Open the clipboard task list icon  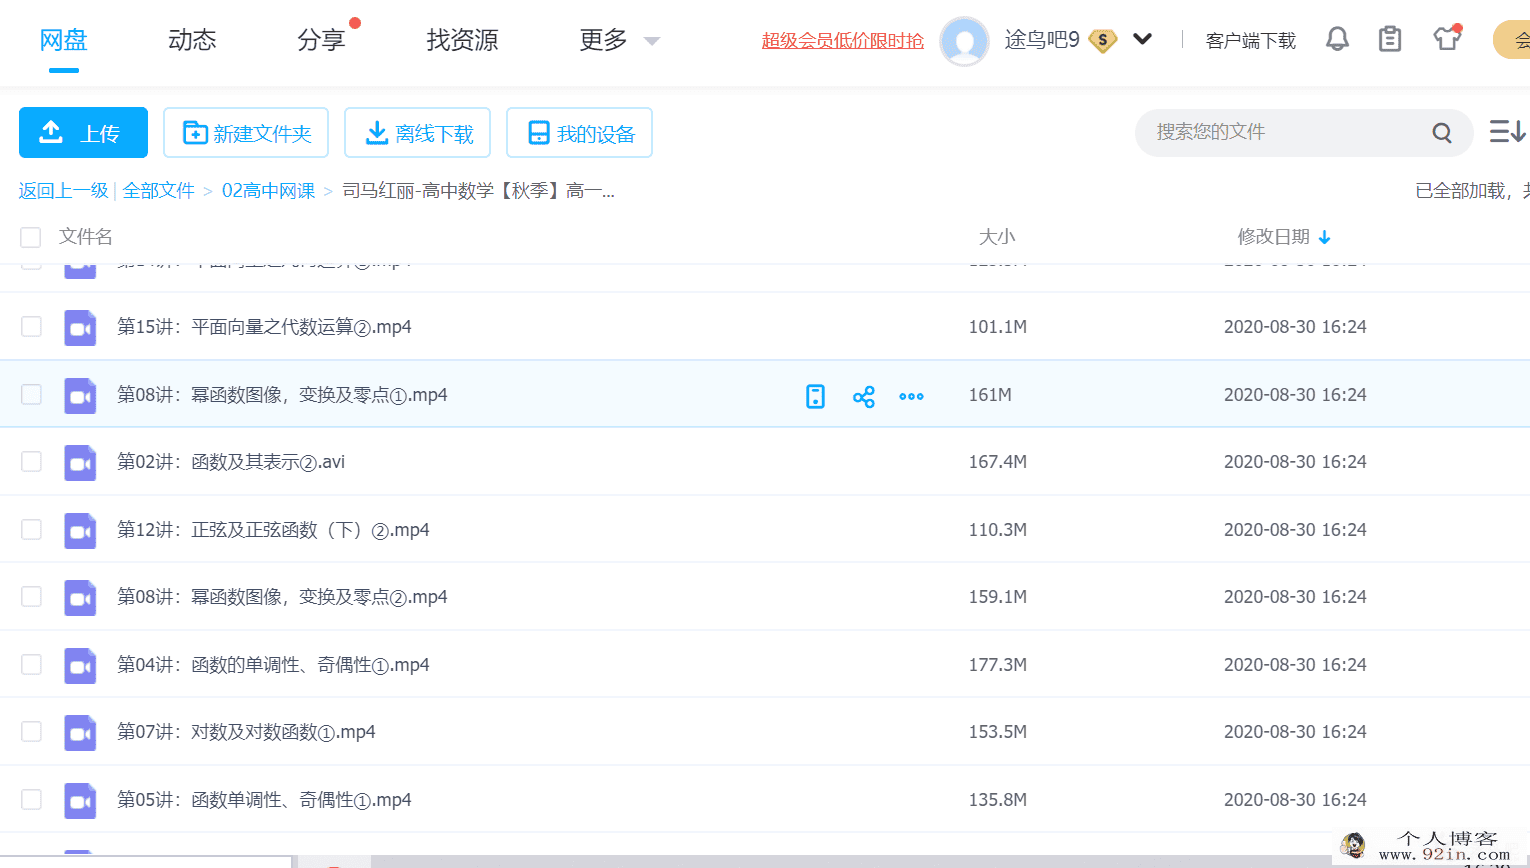pyautogui.click(x=1390, y=39)
